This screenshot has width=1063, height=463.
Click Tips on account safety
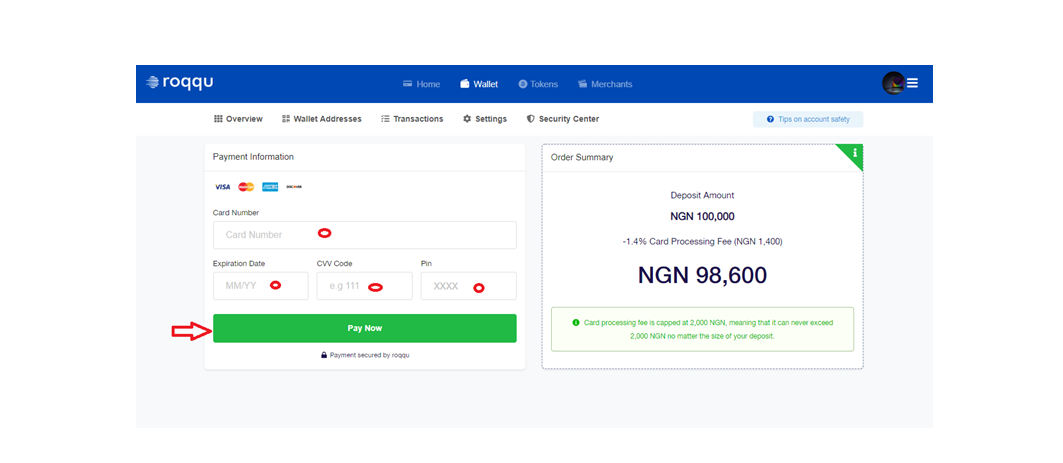coord(808,119)
